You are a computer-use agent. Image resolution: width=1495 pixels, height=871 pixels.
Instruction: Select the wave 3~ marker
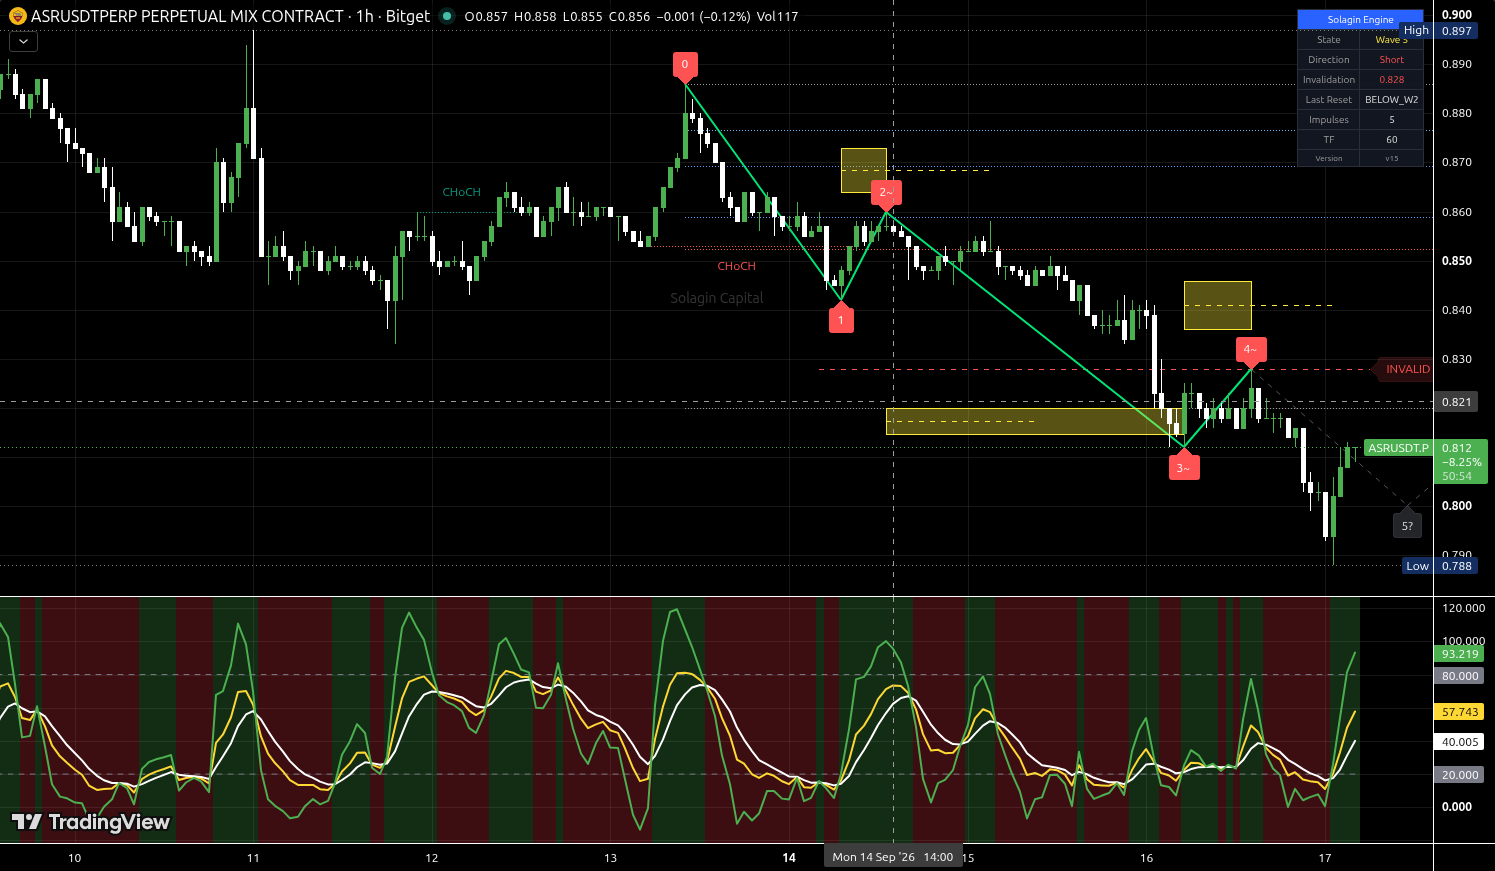click(x=1184, y=467)
